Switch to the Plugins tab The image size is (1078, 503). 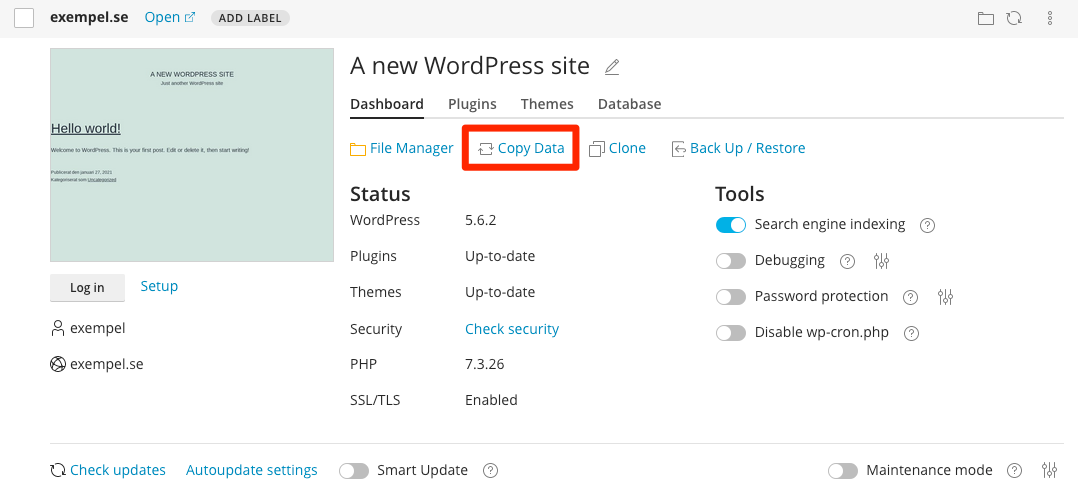click(472, 104)
